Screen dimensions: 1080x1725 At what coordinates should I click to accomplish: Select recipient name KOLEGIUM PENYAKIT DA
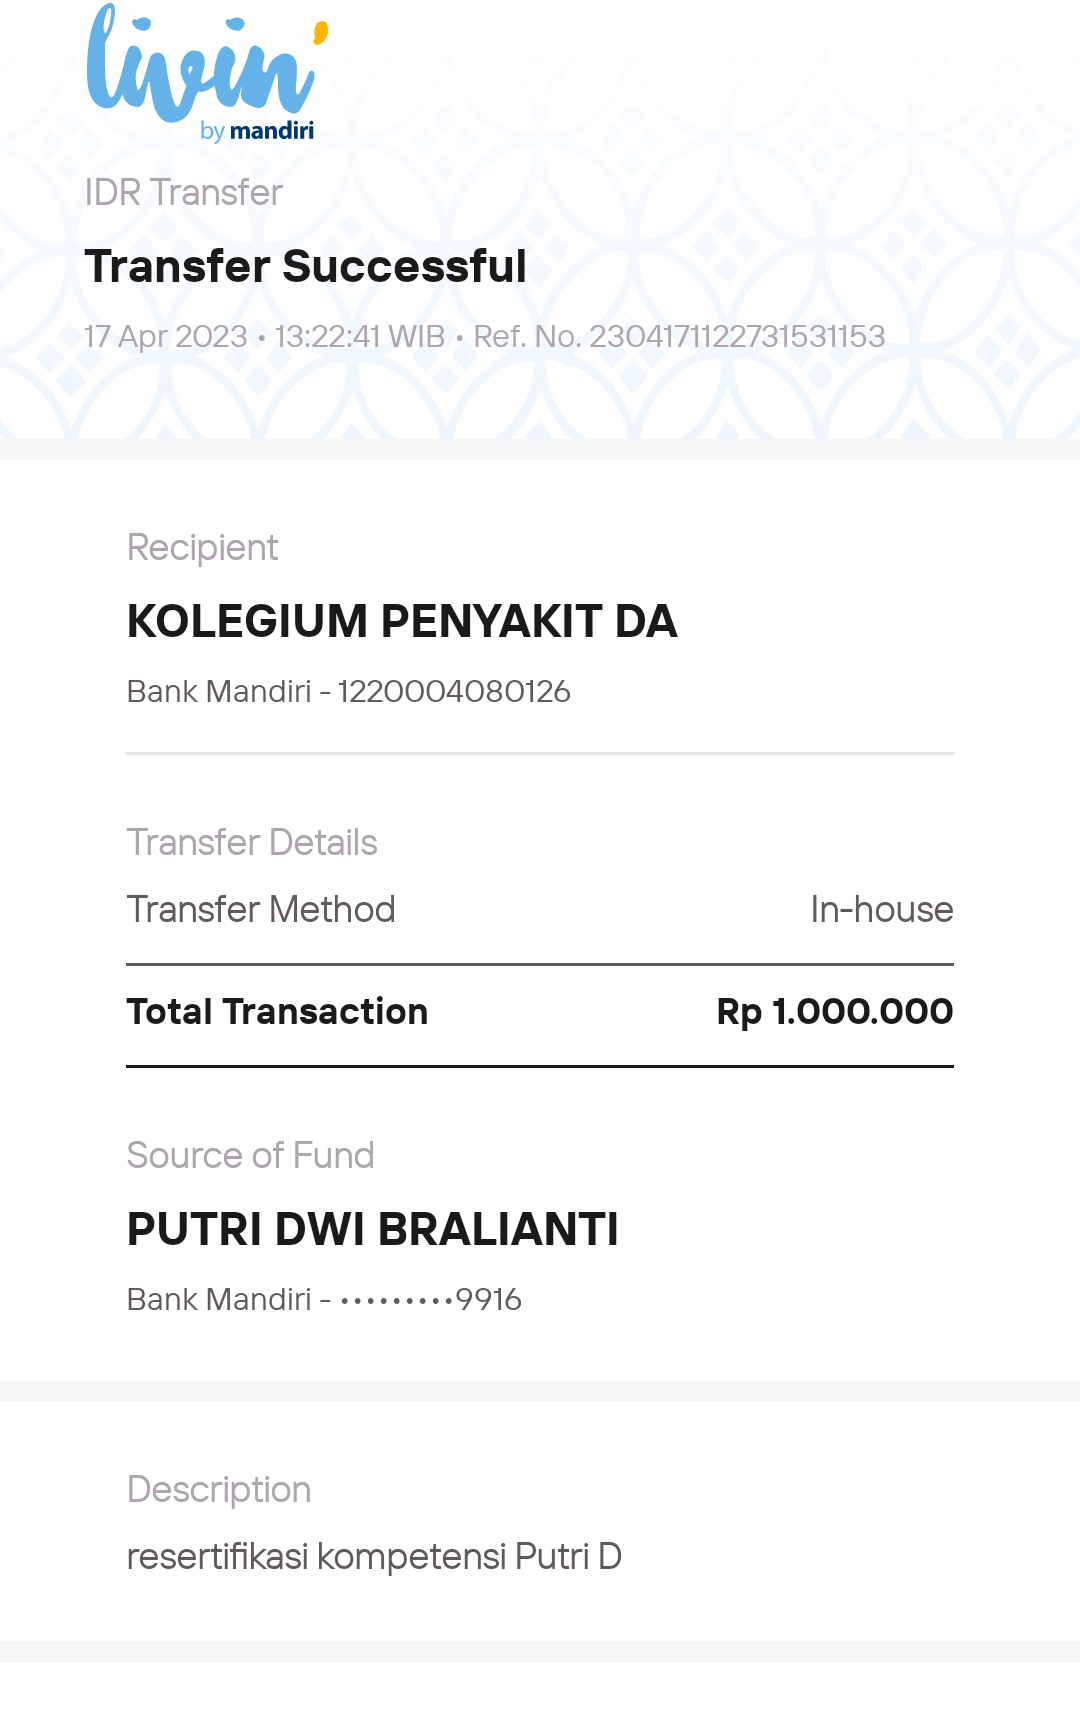(402, 622)
